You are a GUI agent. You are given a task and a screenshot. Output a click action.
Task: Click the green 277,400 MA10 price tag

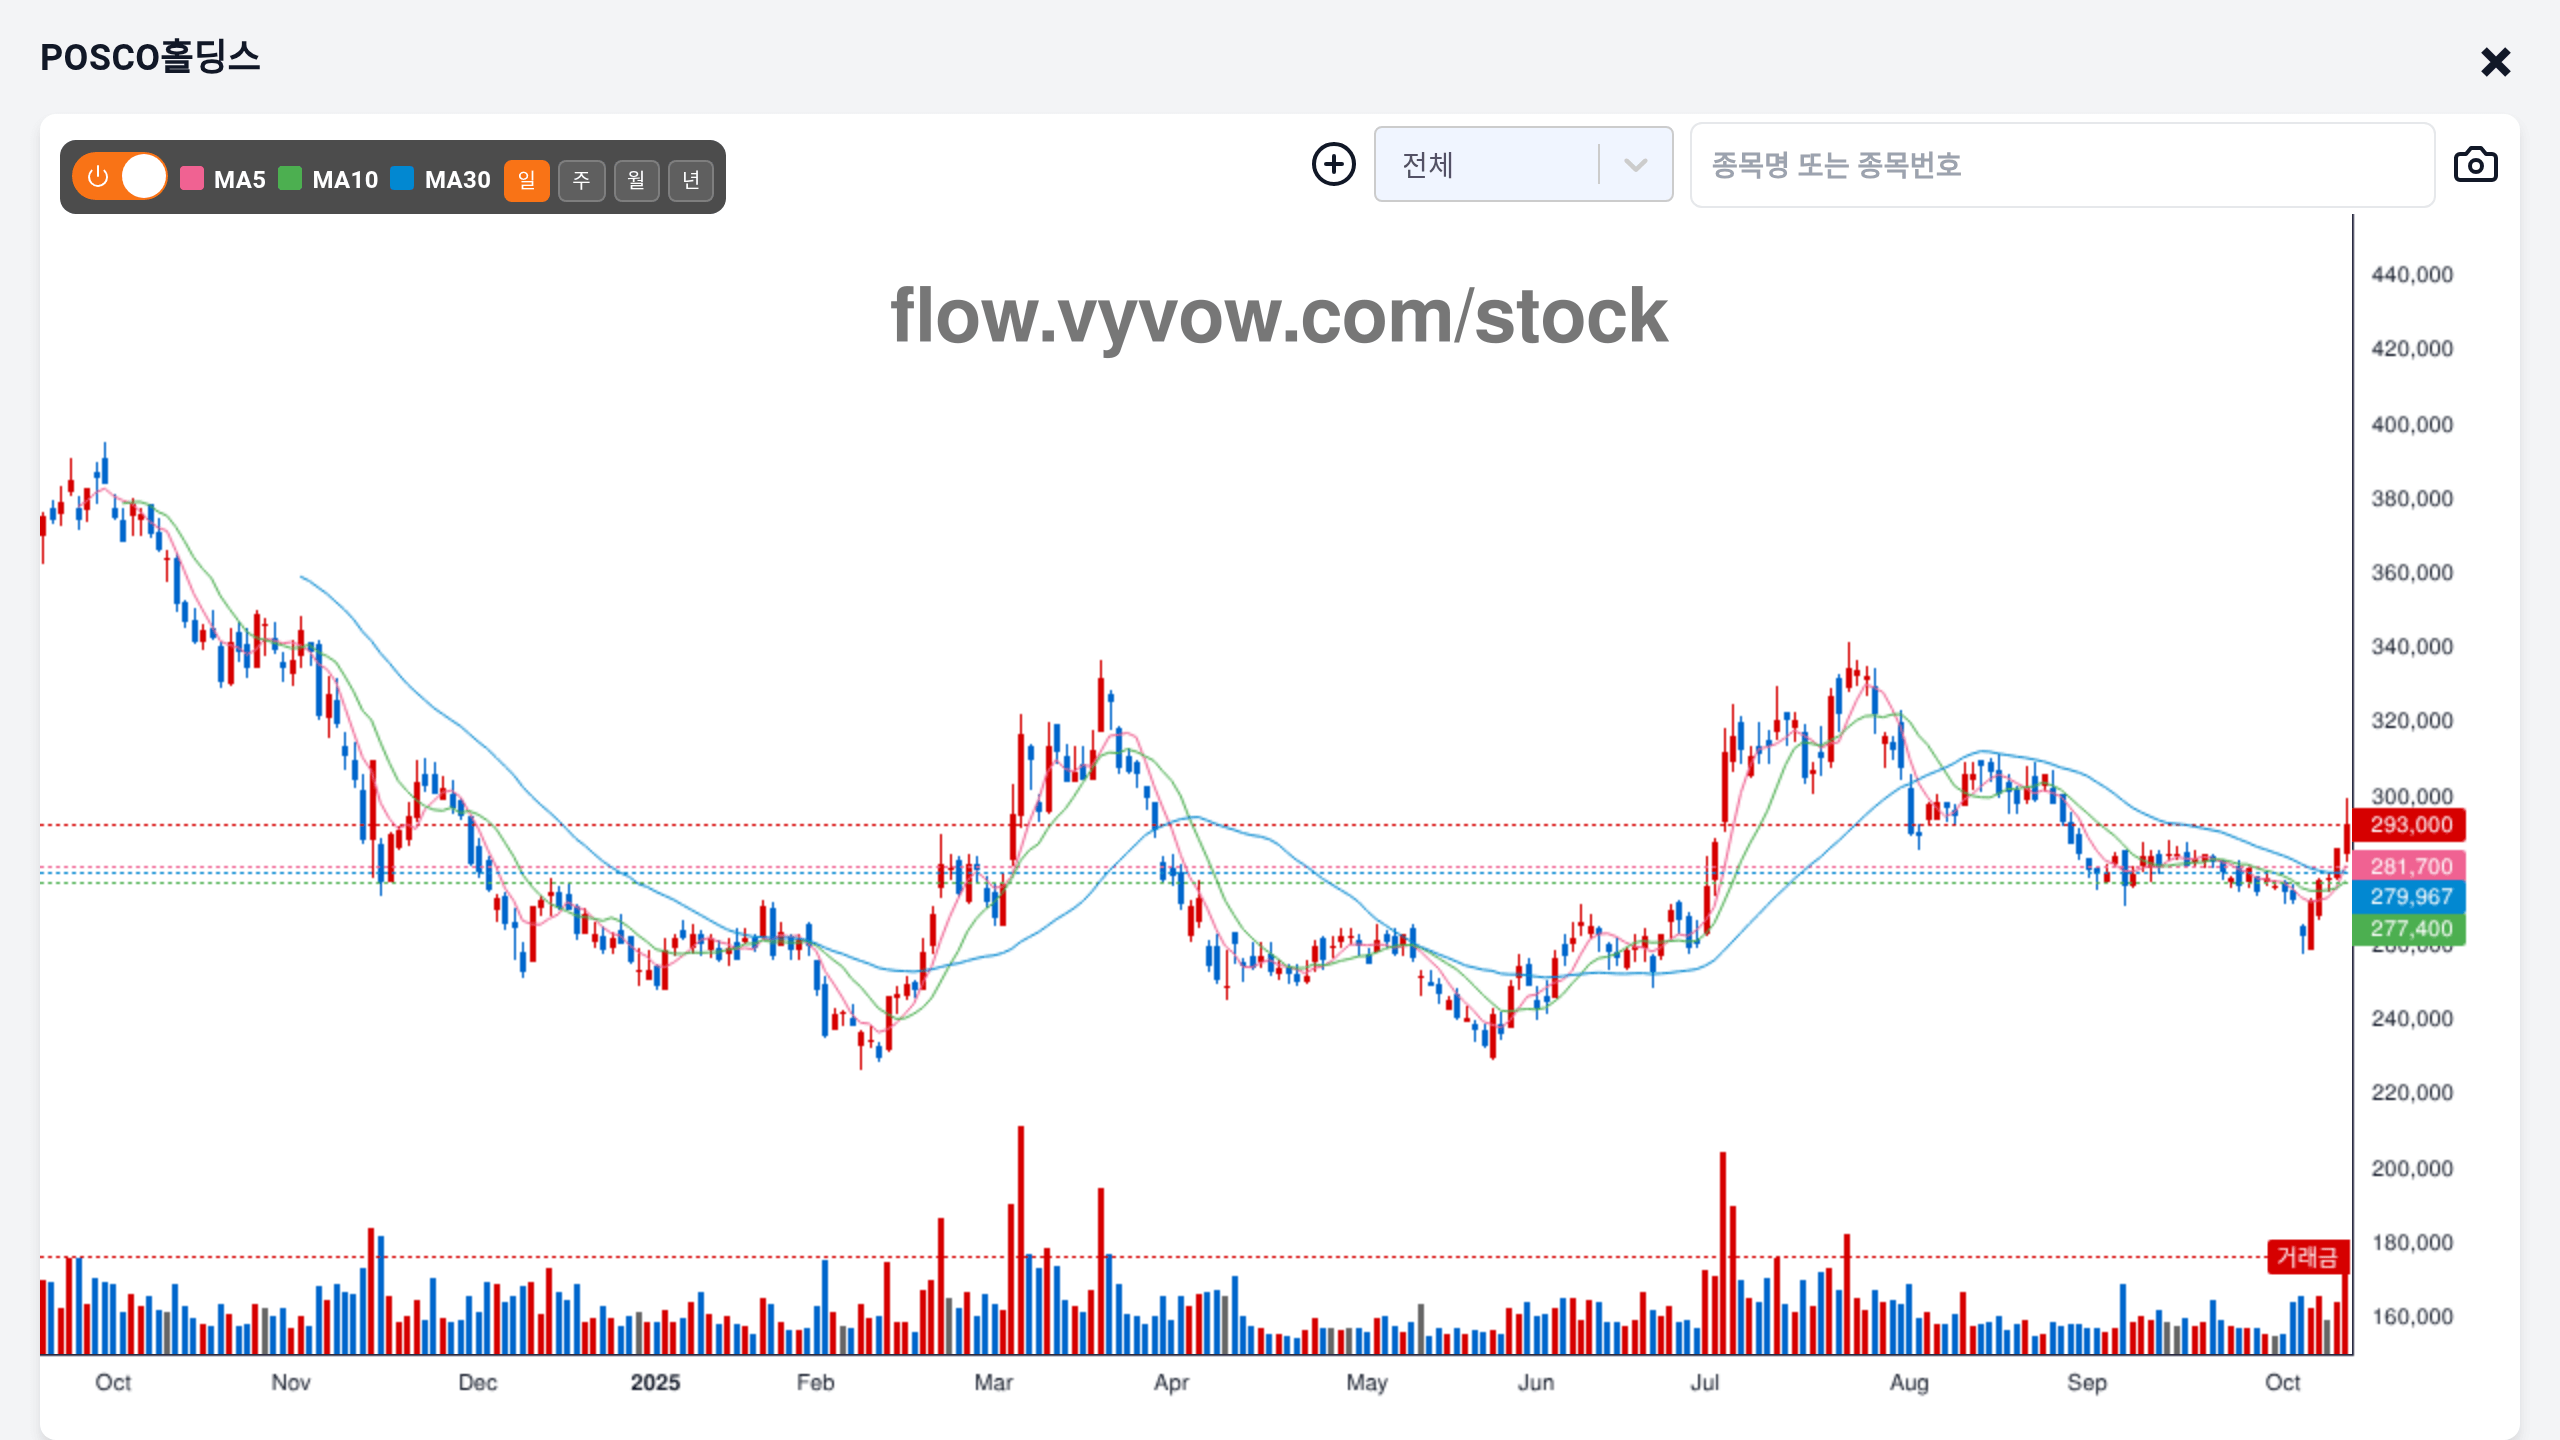coord(2410,929)
